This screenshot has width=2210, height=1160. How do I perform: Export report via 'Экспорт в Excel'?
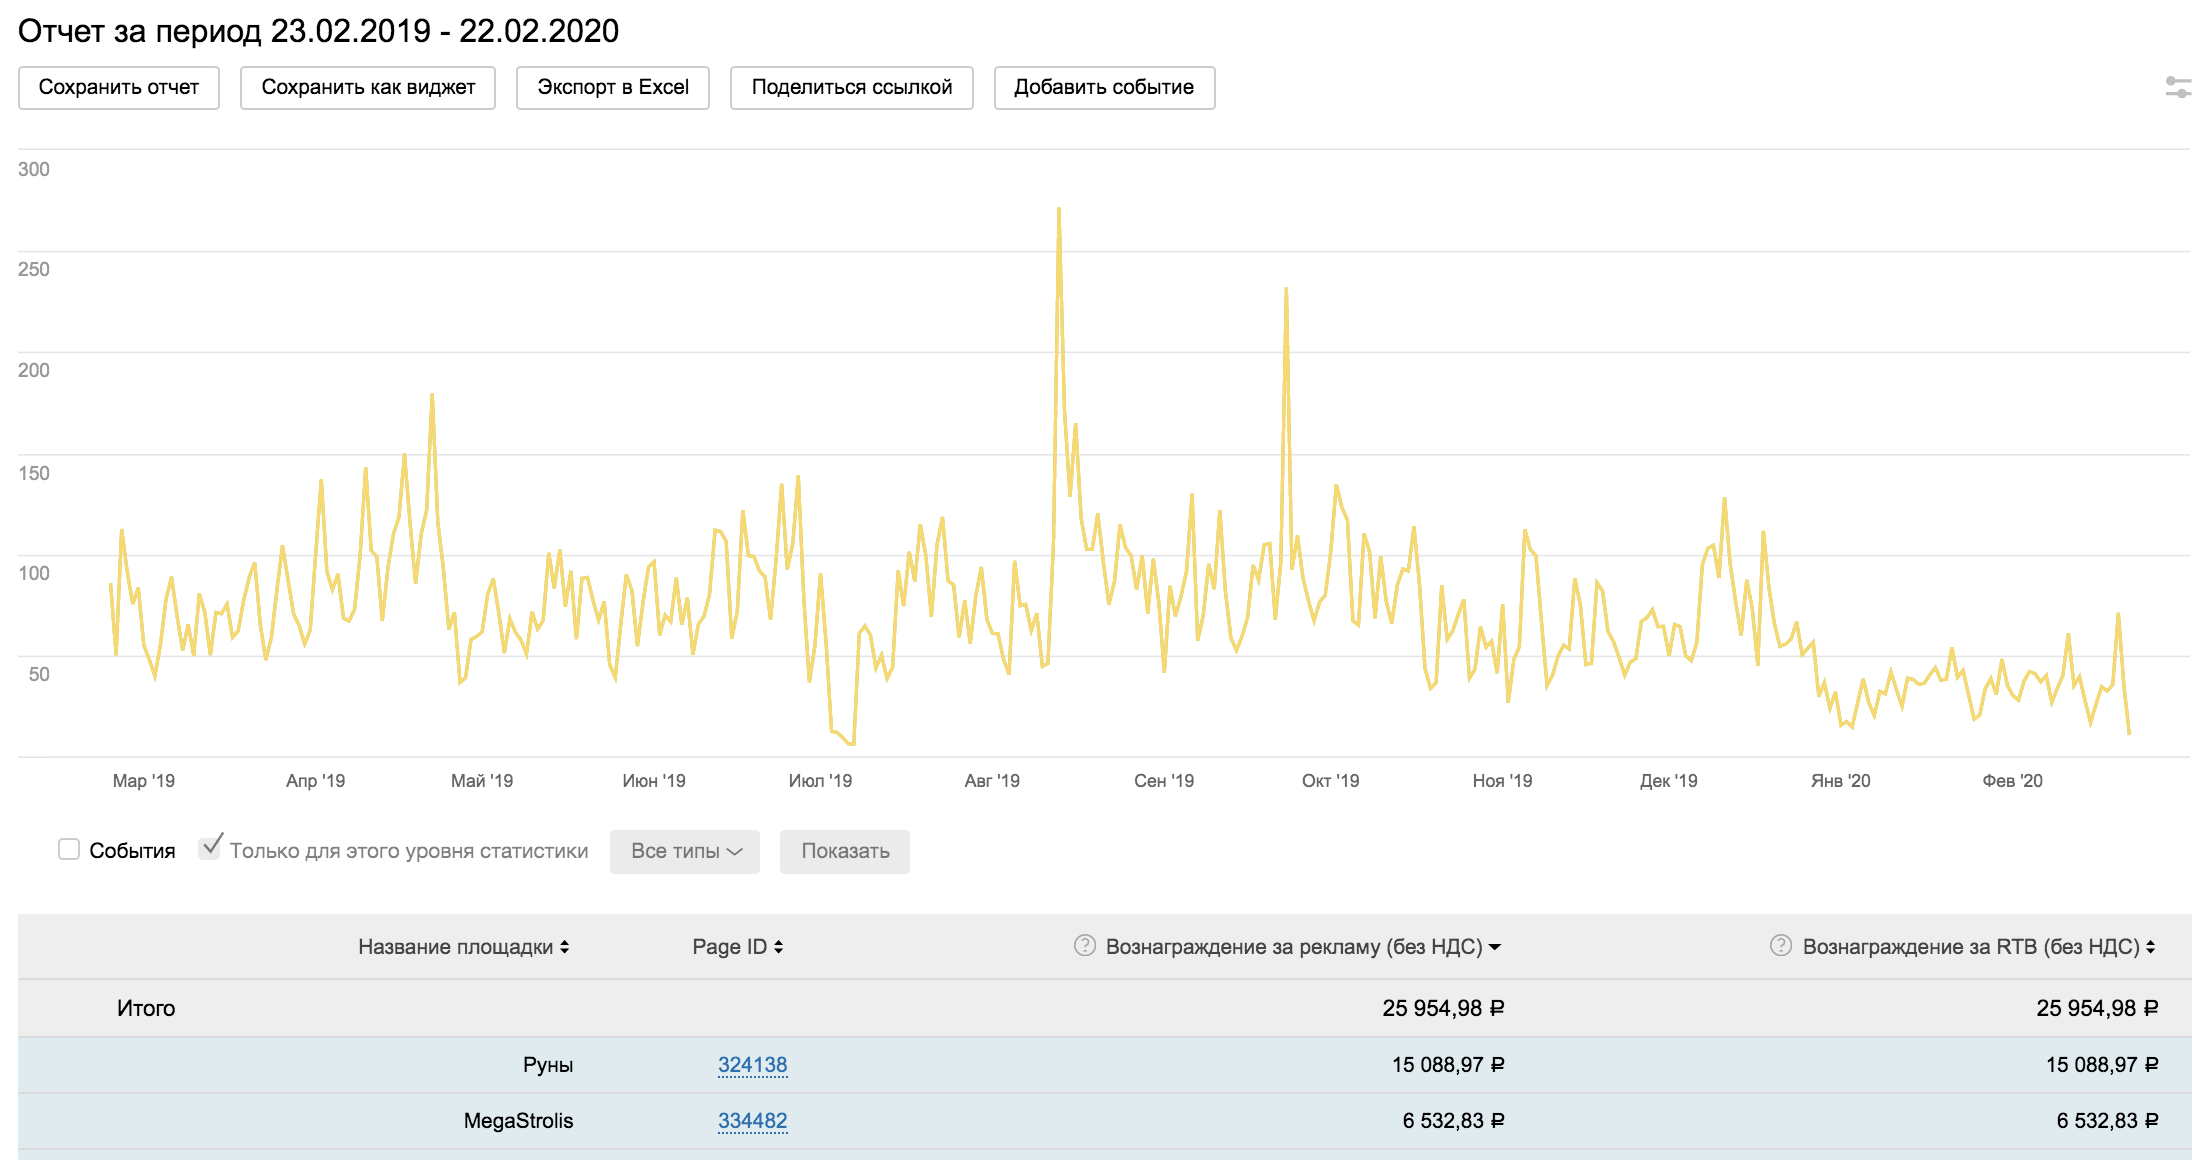tap(613, 88)
